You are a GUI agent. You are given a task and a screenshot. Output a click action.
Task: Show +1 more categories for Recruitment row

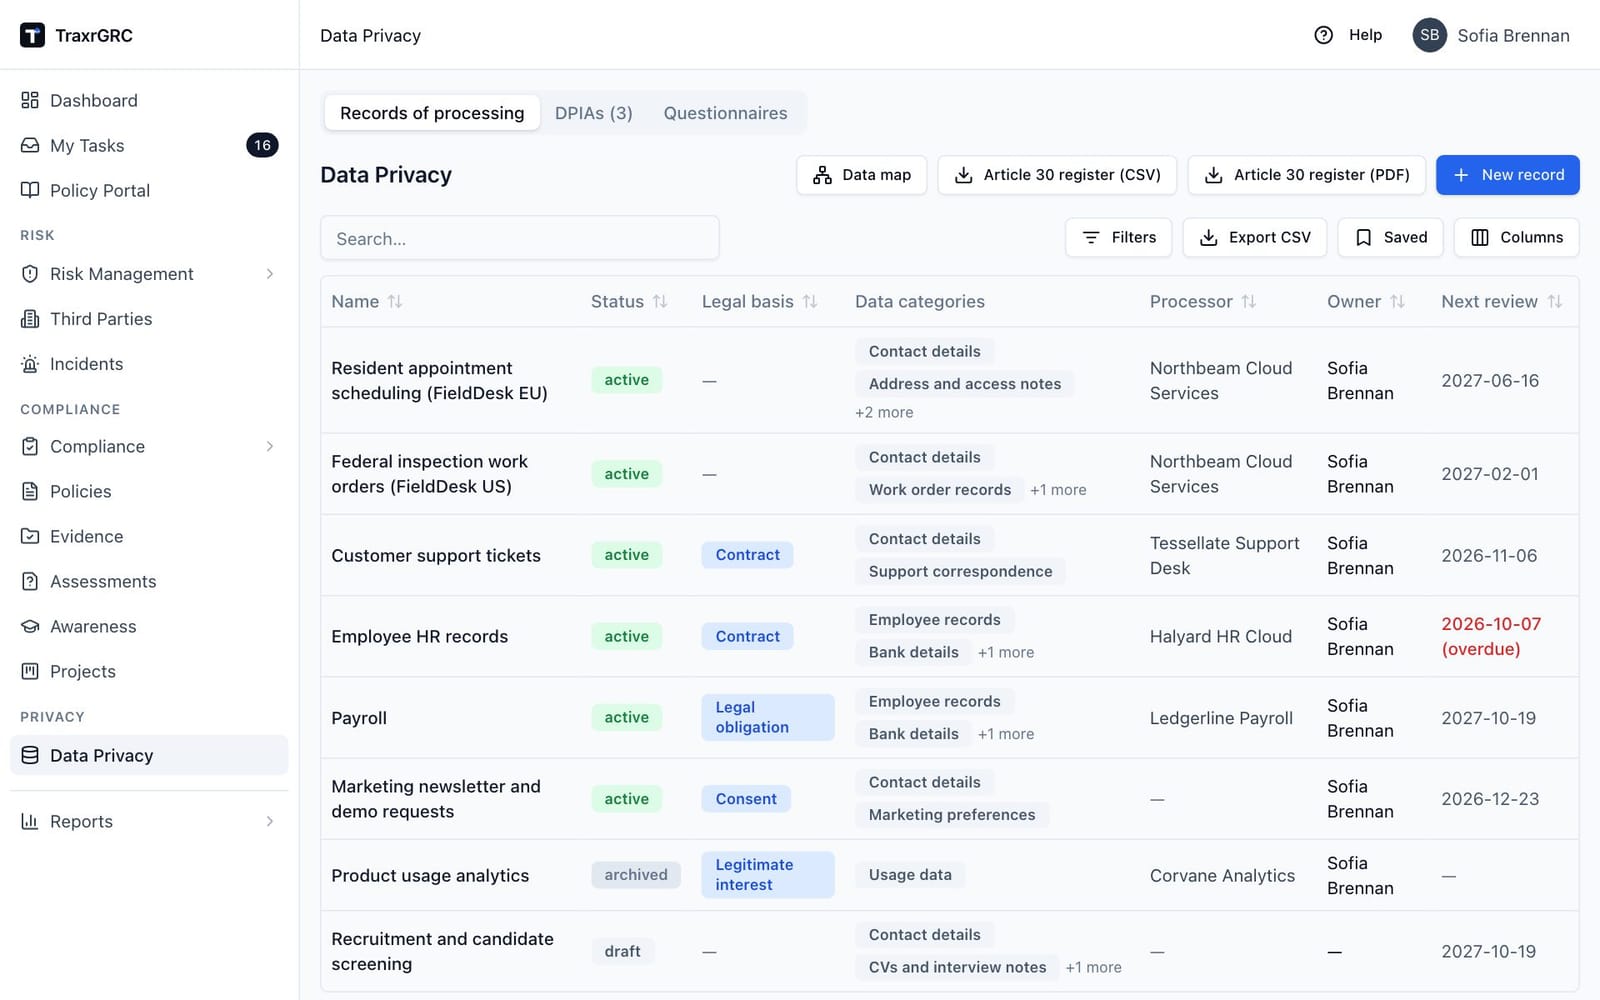[1093, 967]
